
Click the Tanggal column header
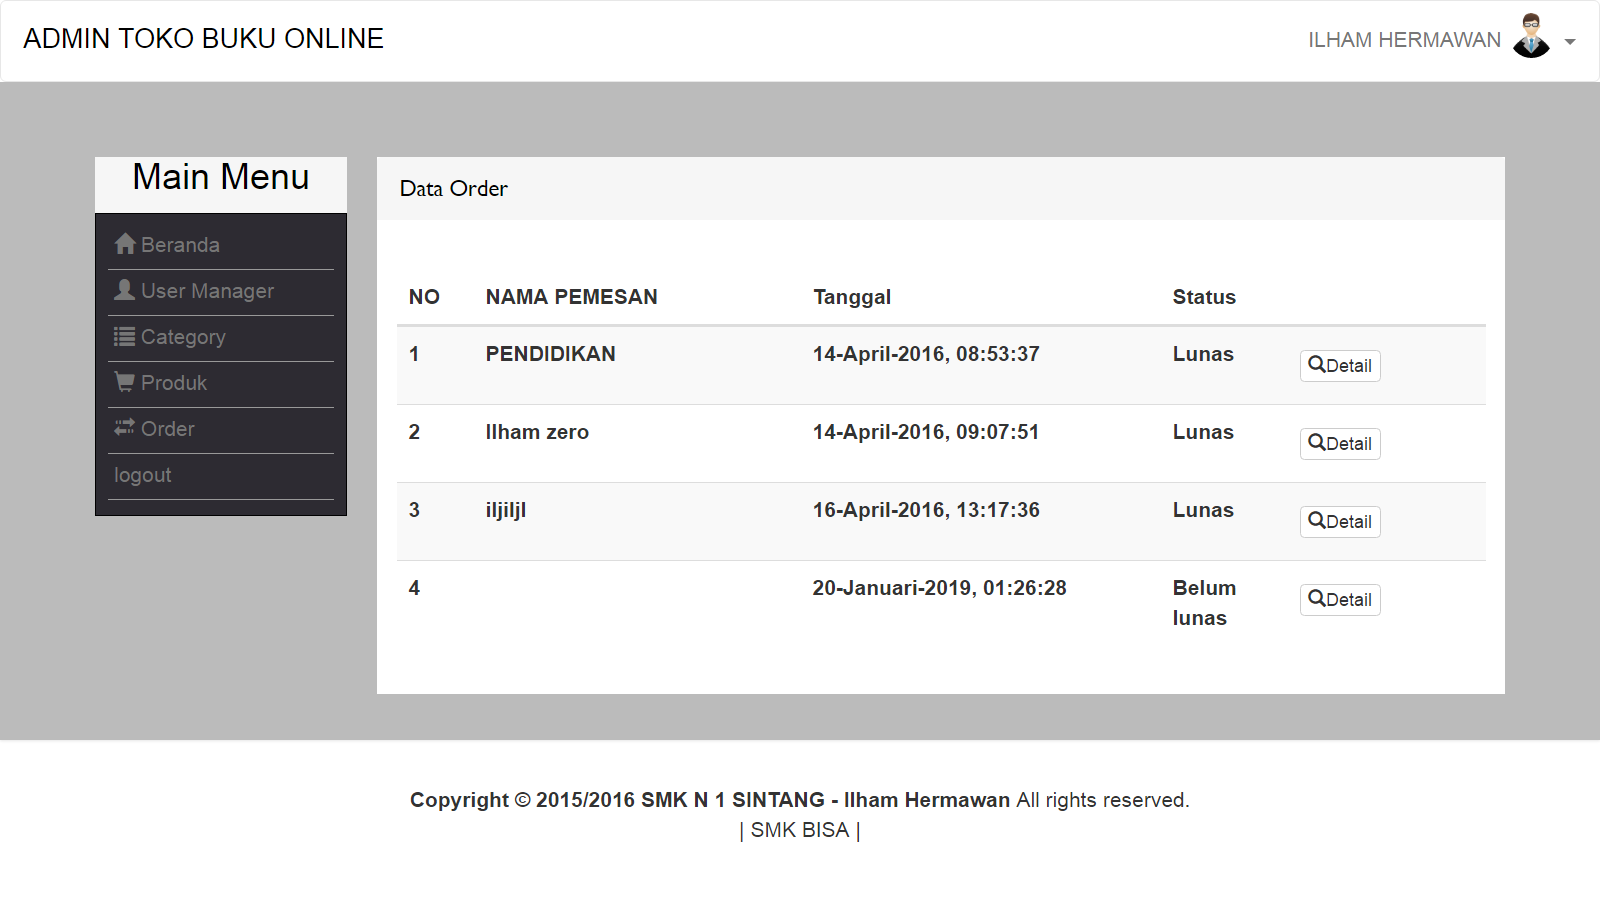coord(852,297)
